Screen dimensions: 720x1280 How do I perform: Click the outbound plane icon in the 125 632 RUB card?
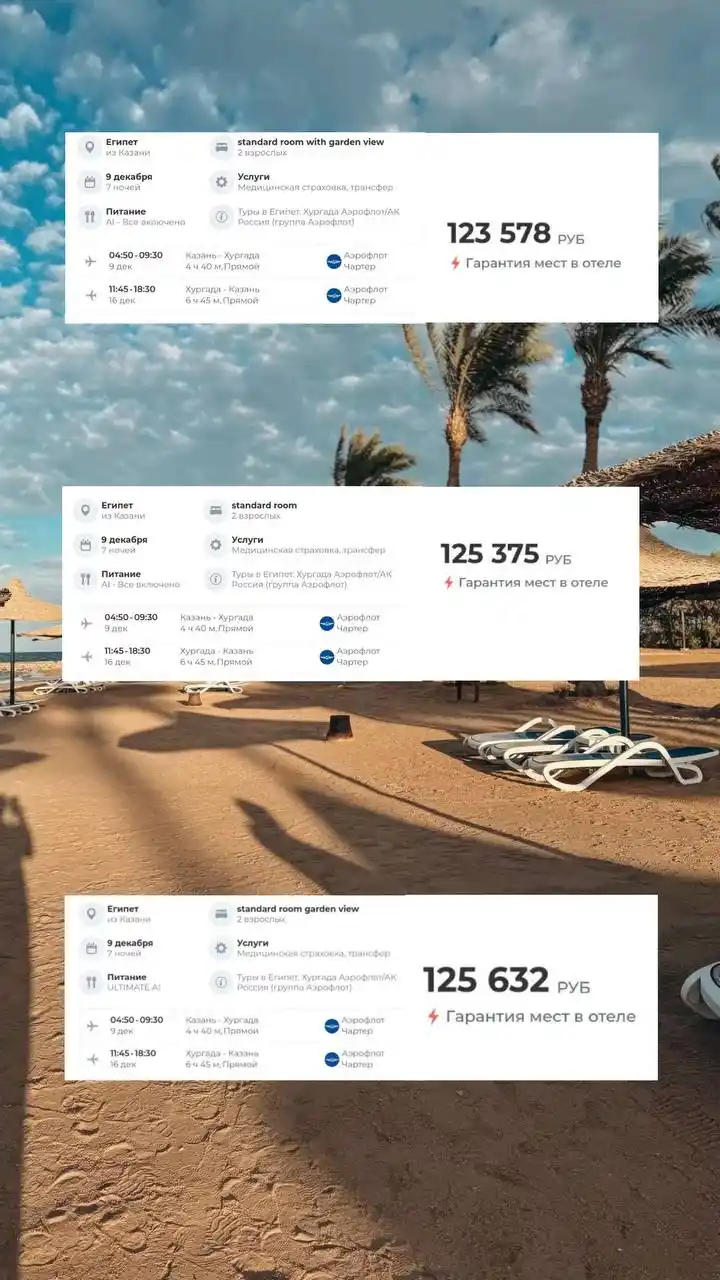click(92, 1025)
